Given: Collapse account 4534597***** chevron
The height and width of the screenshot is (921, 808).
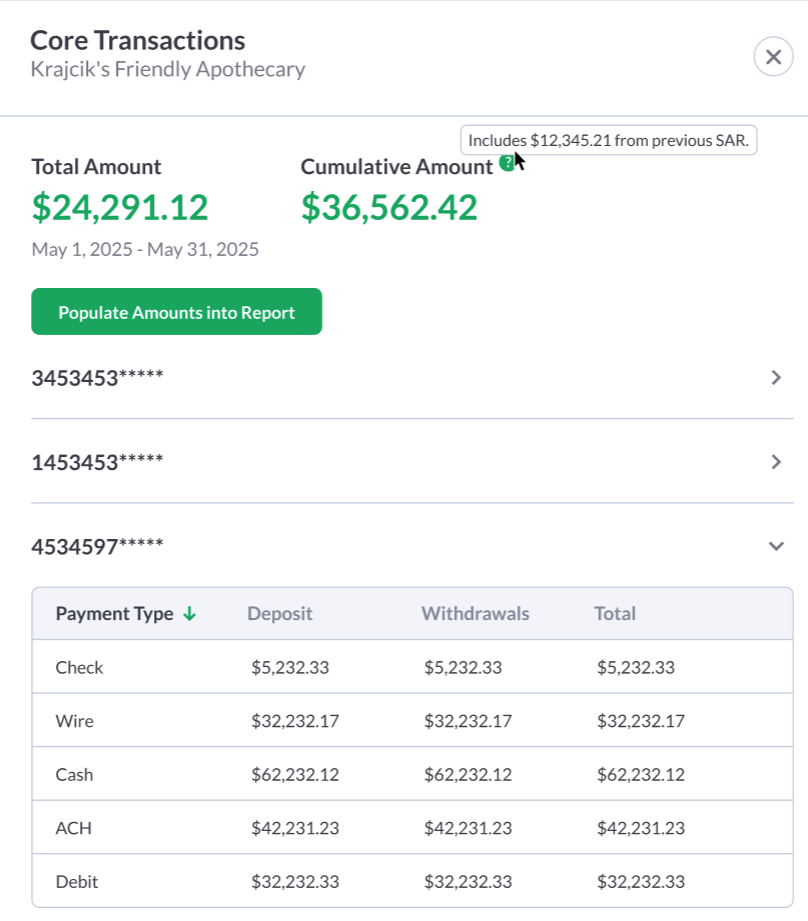Looking at the screenshot, I should pos(776,546).
